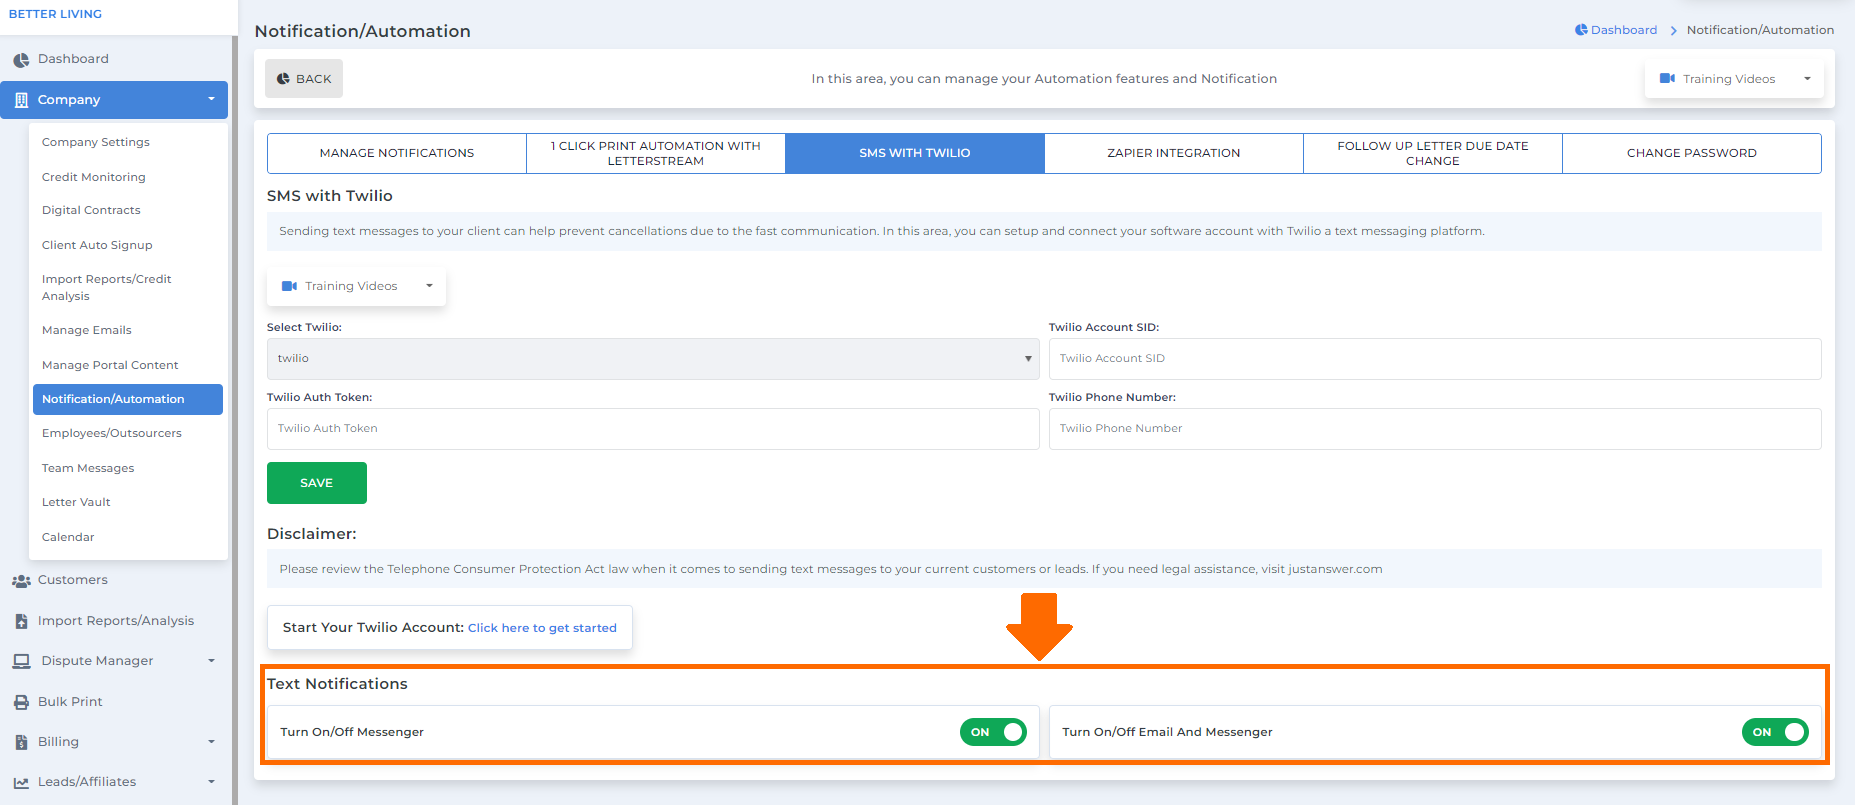Click the Bulk Print printer icon

point(21,702)
